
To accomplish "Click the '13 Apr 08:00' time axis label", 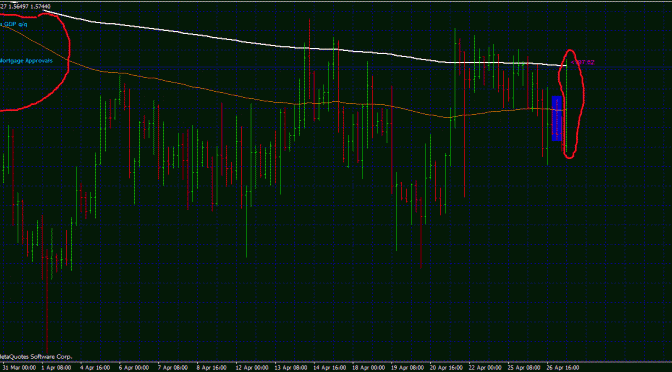I will 291,368.
